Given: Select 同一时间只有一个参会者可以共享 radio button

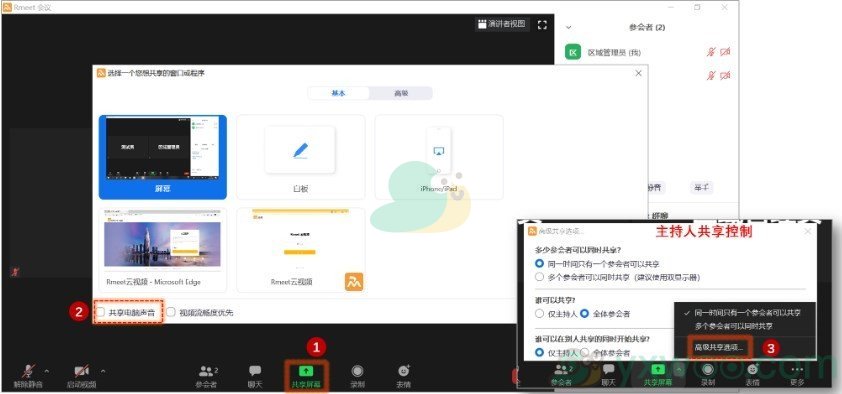Looking at the screenshot, I should [540, 264].
